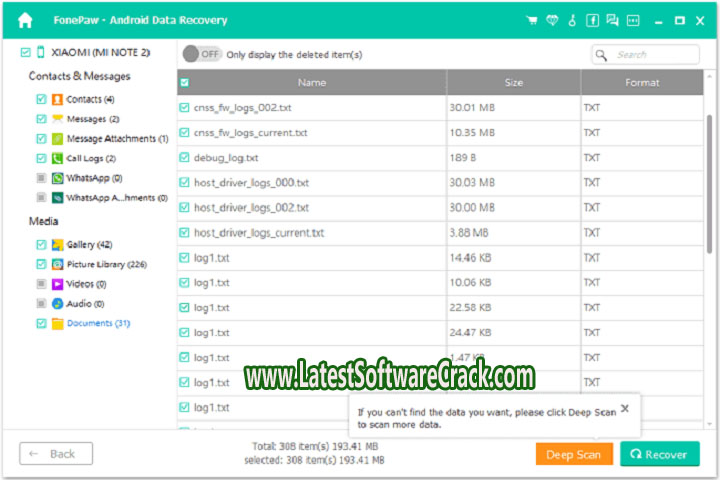
Task: Select Picture Library (226) category
Action: point(107,265)
